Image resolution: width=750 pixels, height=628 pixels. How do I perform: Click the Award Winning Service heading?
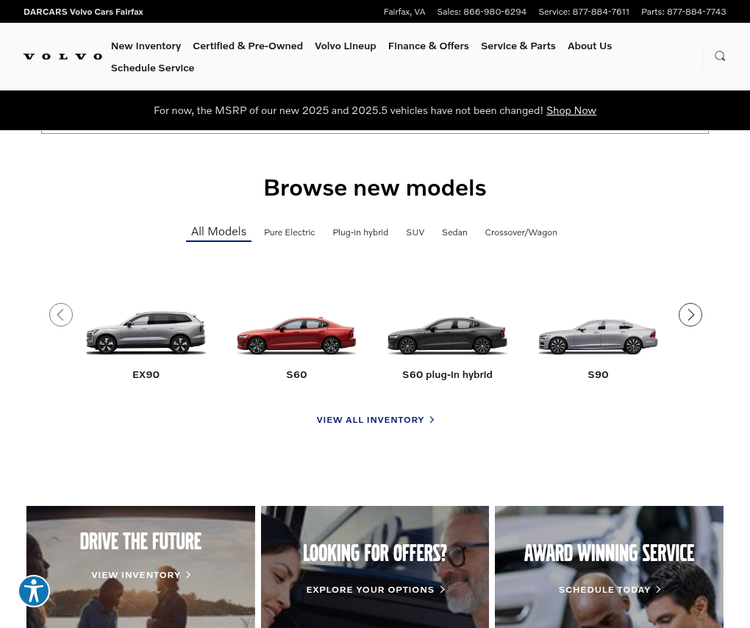609,553
